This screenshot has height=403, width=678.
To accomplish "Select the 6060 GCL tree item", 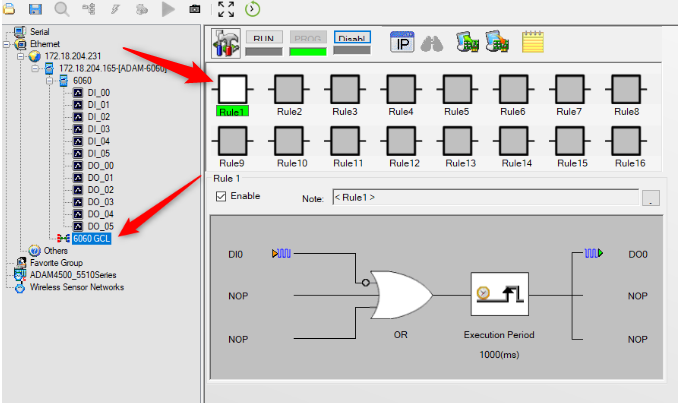I will pyautogui.click(x=92, y=239).
